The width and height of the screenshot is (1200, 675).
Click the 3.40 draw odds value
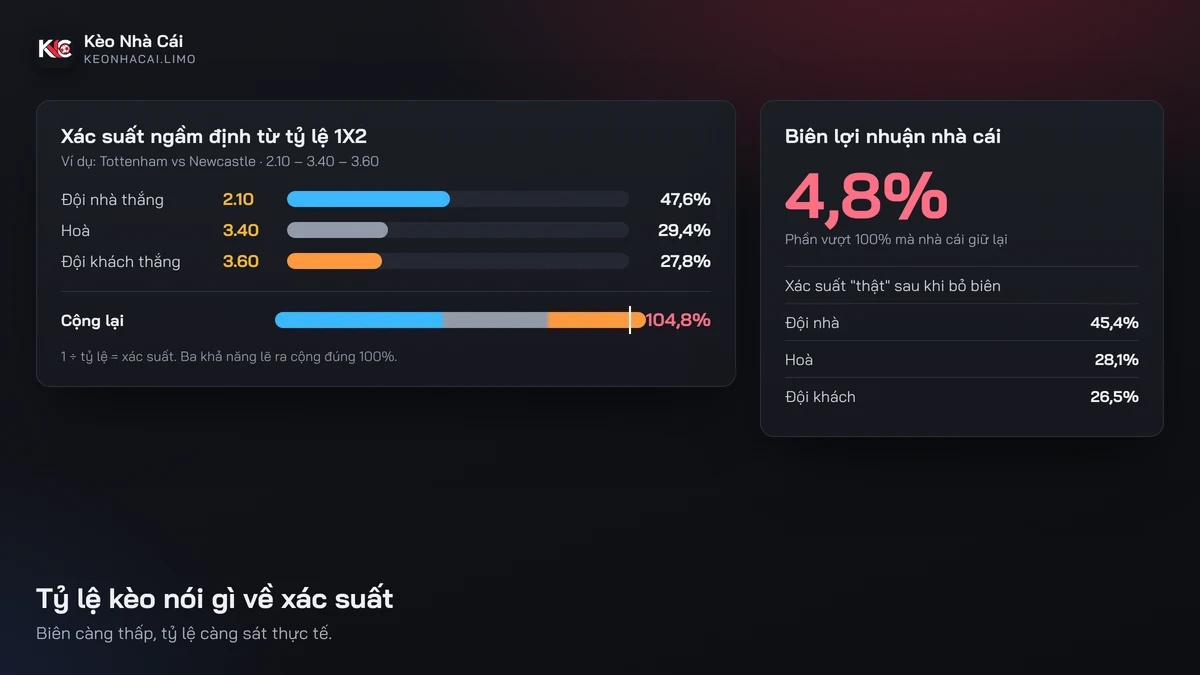click(x=240, y=230)
